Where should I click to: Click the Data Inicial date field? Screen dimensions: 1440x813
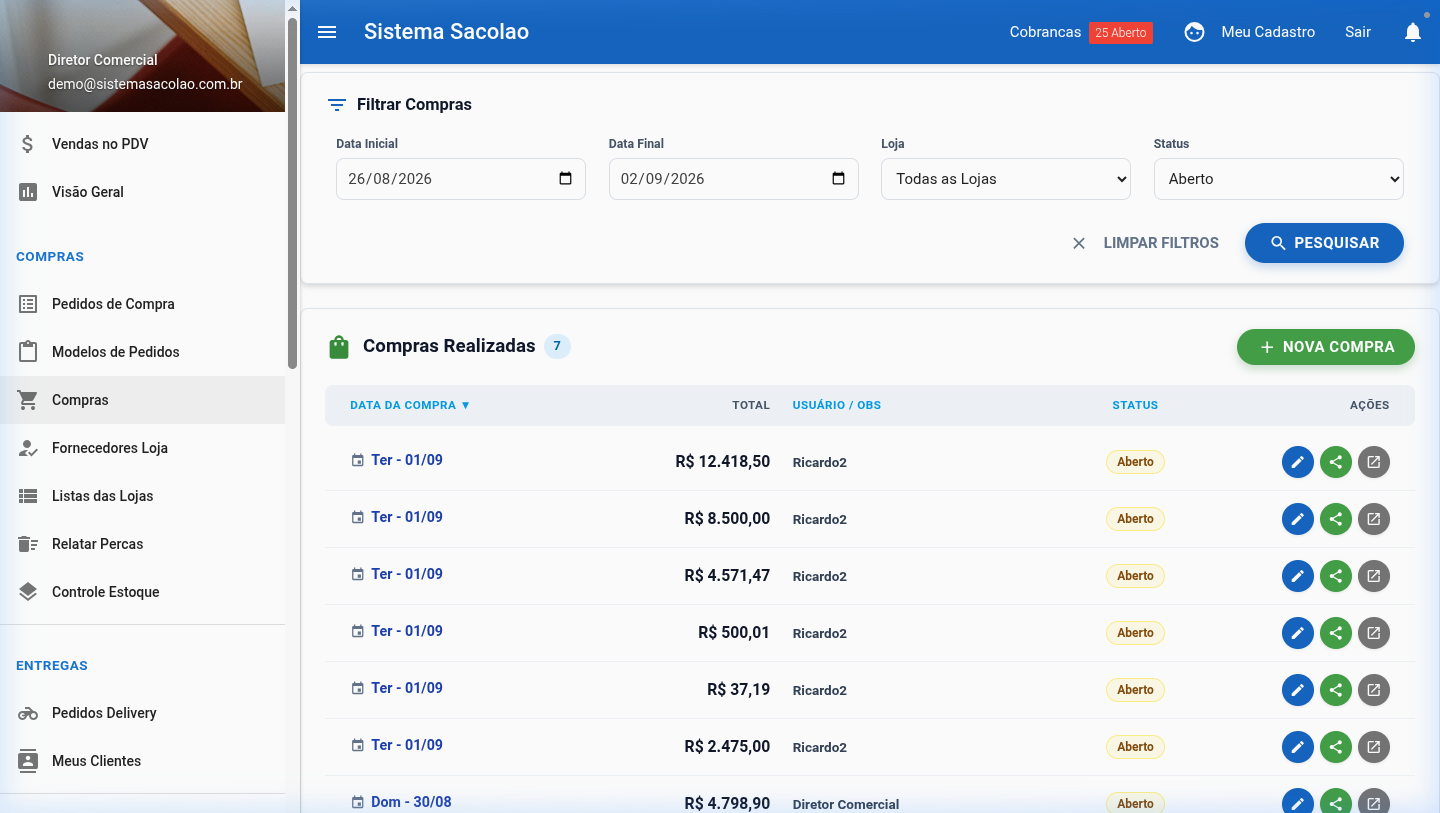pyautogui.click(x=461, y=179)
